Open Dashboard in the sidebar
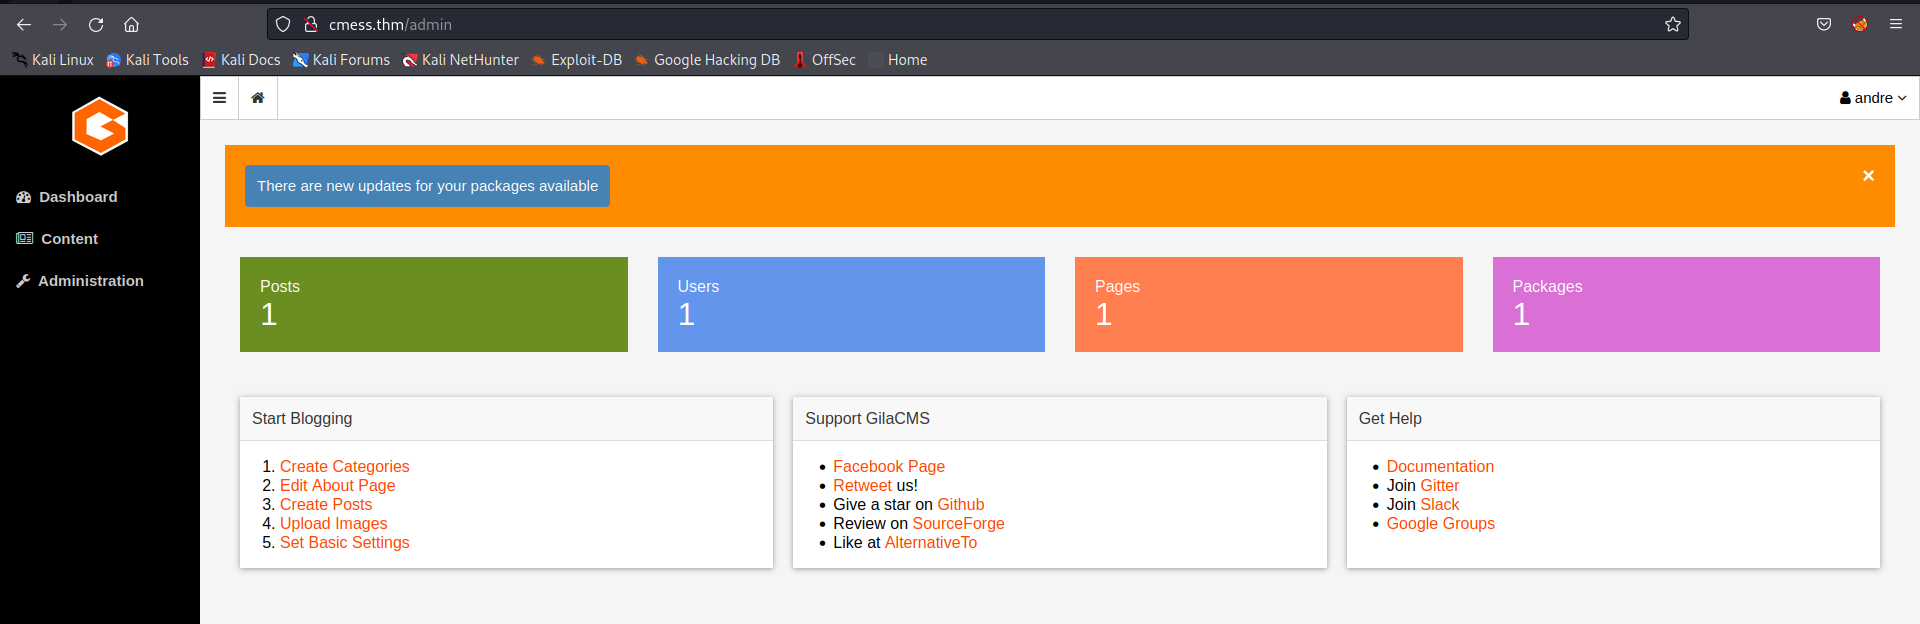 tap(77, 197)
